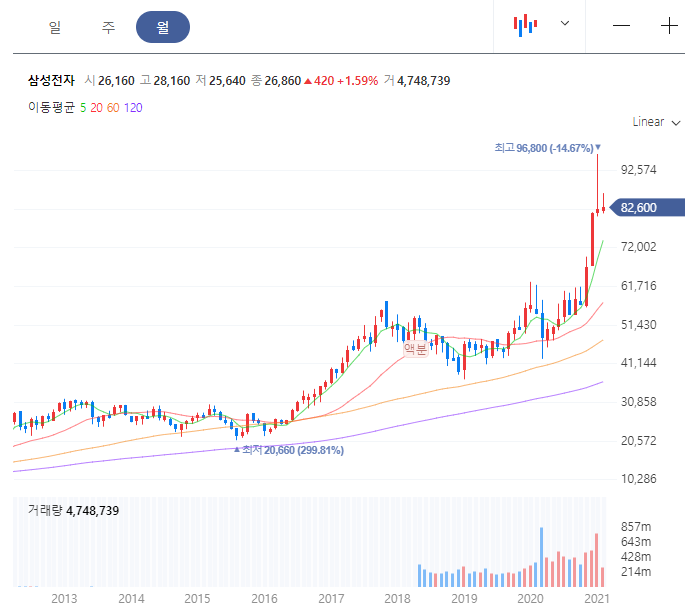Switch to the 주 (weekly) chart tab
The image size is (685, 613).
[109, 27]
